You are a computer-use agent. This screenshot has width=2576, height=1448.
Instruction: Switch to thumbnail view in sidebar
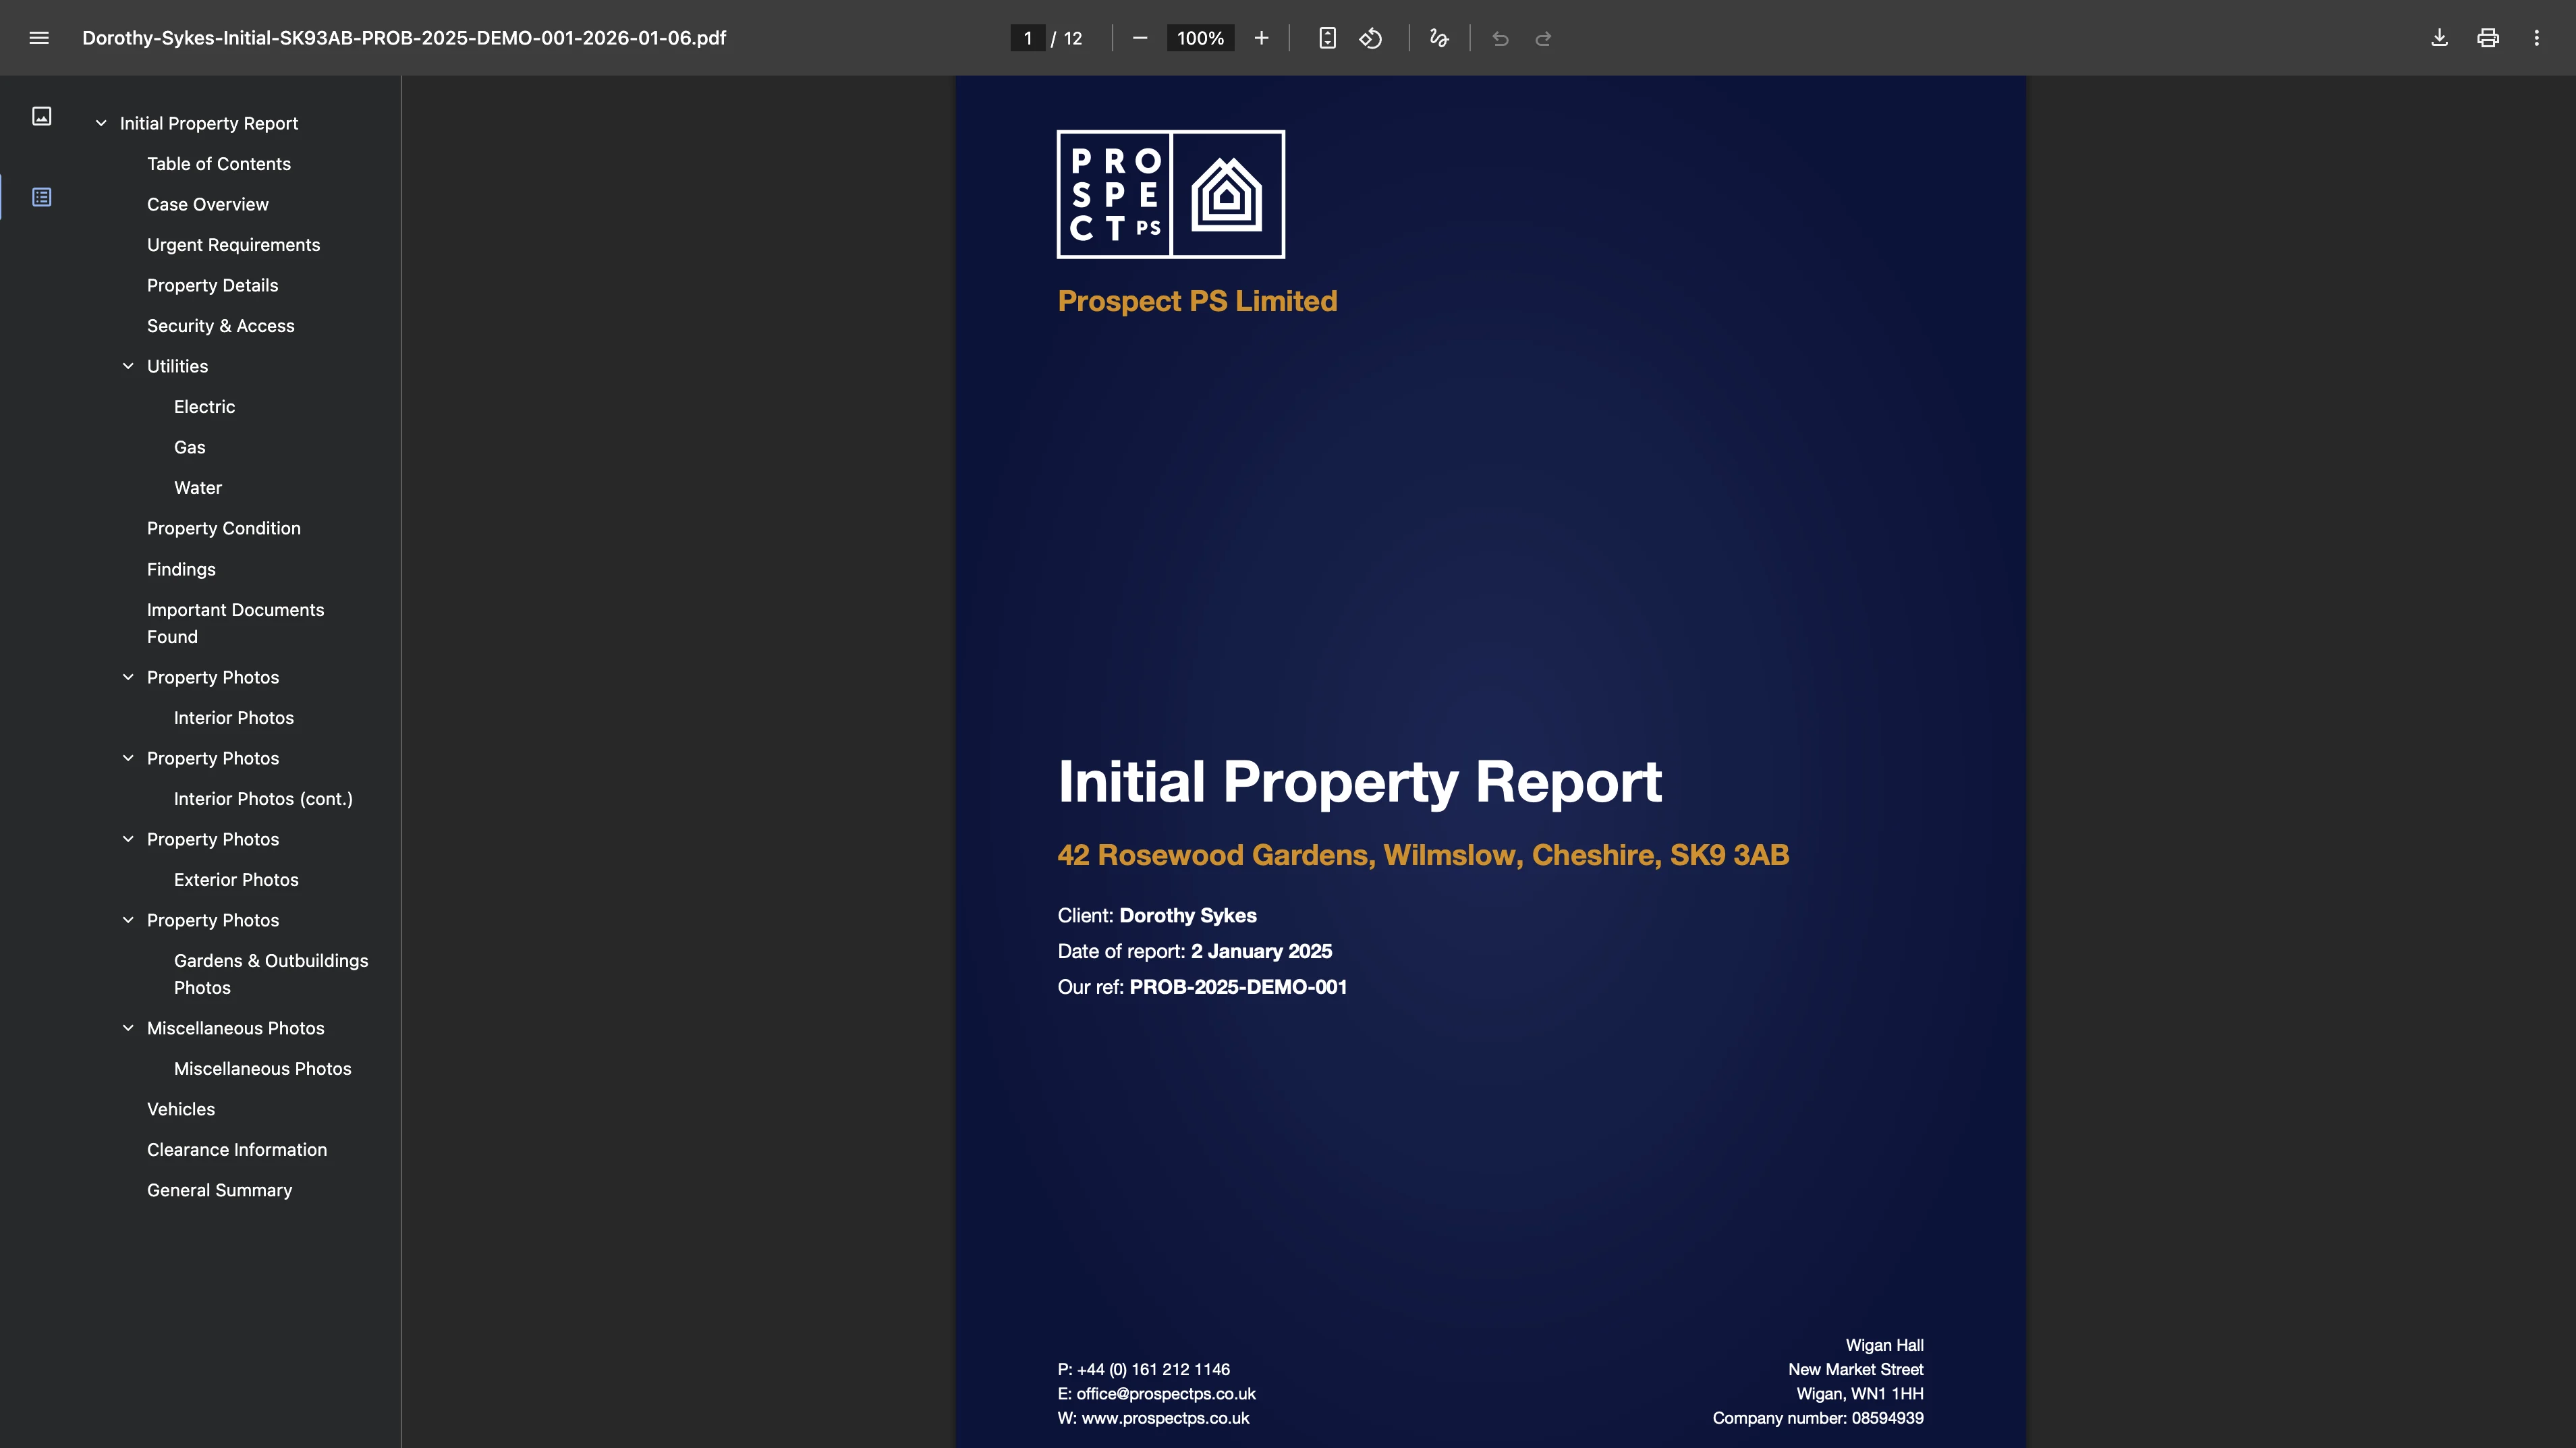click(x=42, y=116)
